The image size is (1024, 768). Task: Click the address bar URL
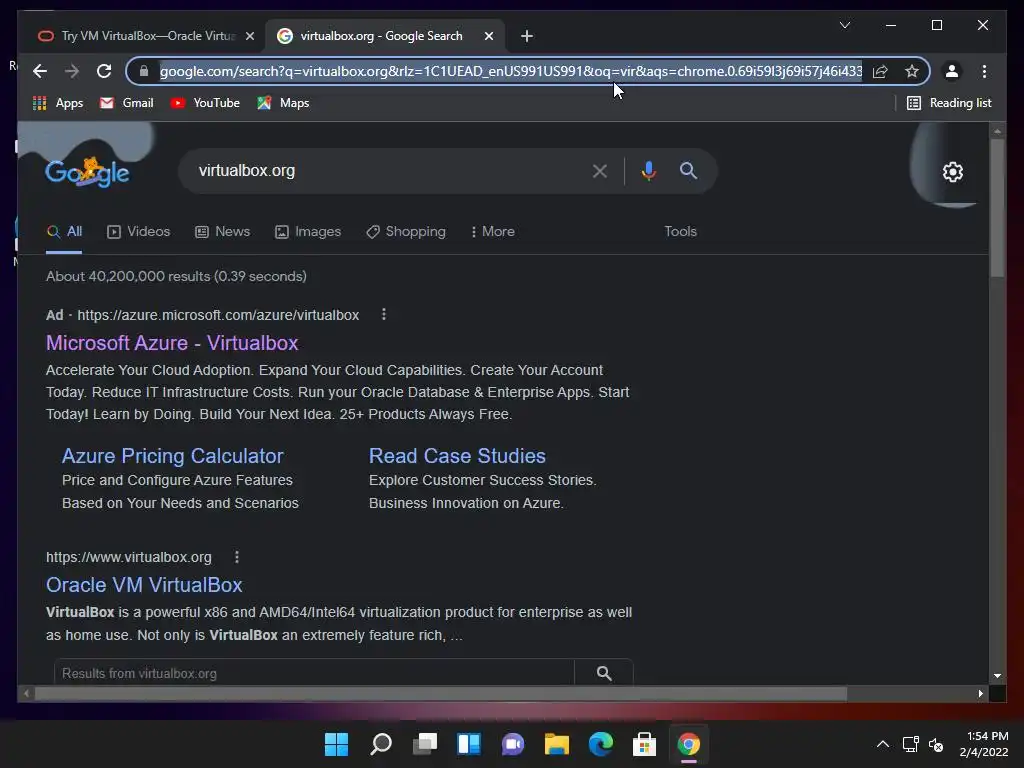tap(510, 71)
